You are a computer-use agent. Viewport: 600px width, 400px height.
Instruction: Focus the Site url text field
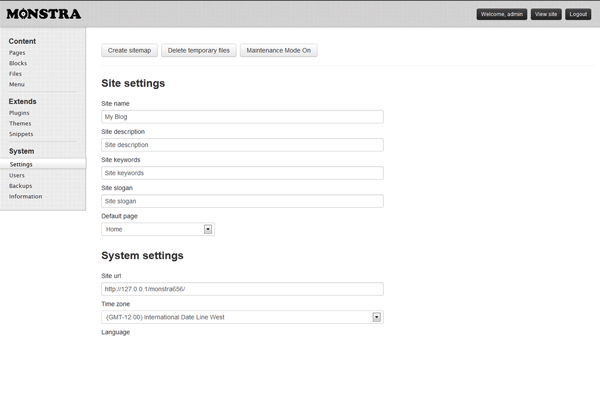(242, 289)
